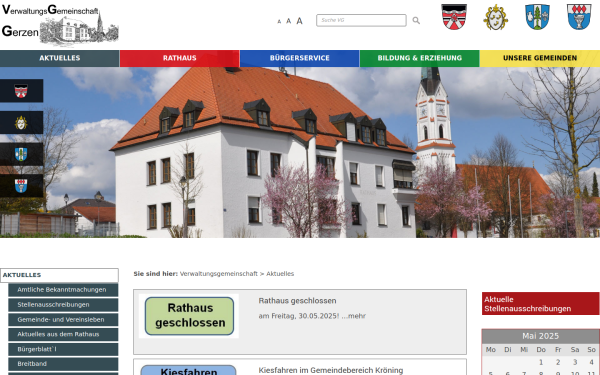Click Aktuelles in breadcrumb
The width and height of the screenshot is (600, 375).
click(x=280, y=274)
